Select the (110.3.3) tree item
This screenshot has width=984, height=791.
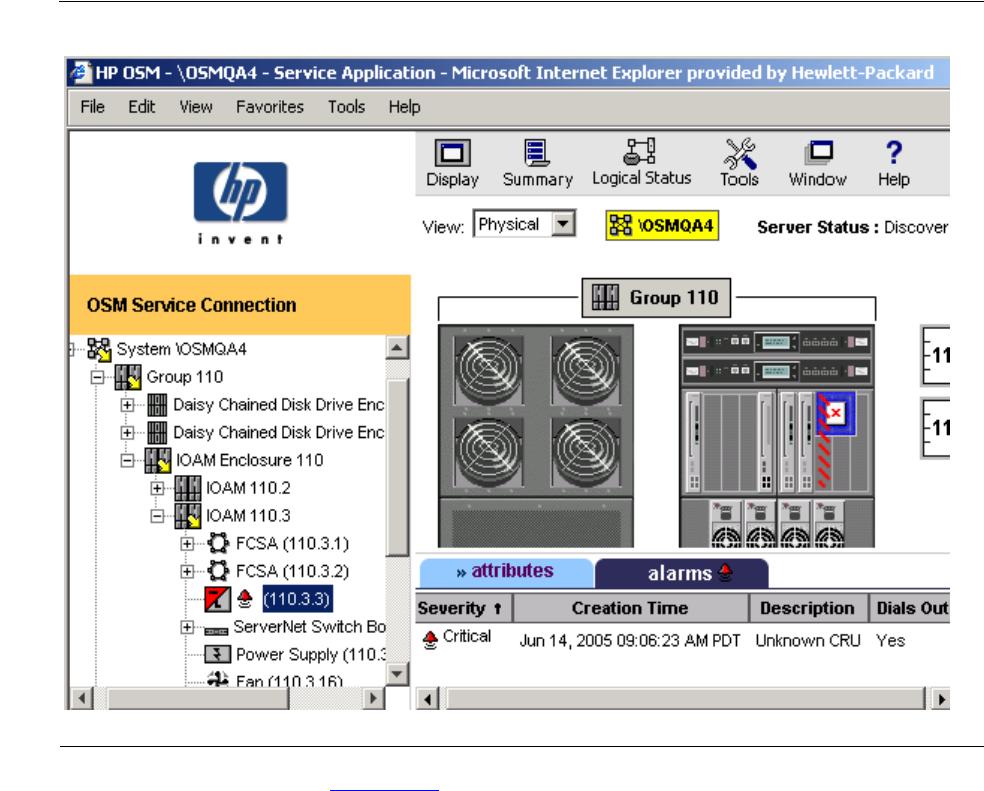(296, 599)
